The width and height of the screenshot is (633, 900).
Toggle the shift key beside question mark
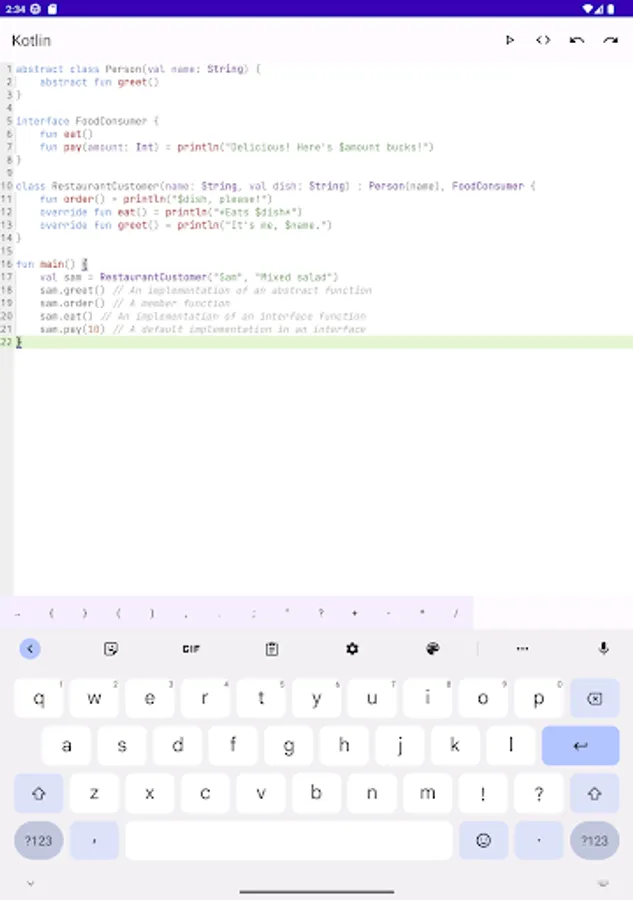(595, 793)
